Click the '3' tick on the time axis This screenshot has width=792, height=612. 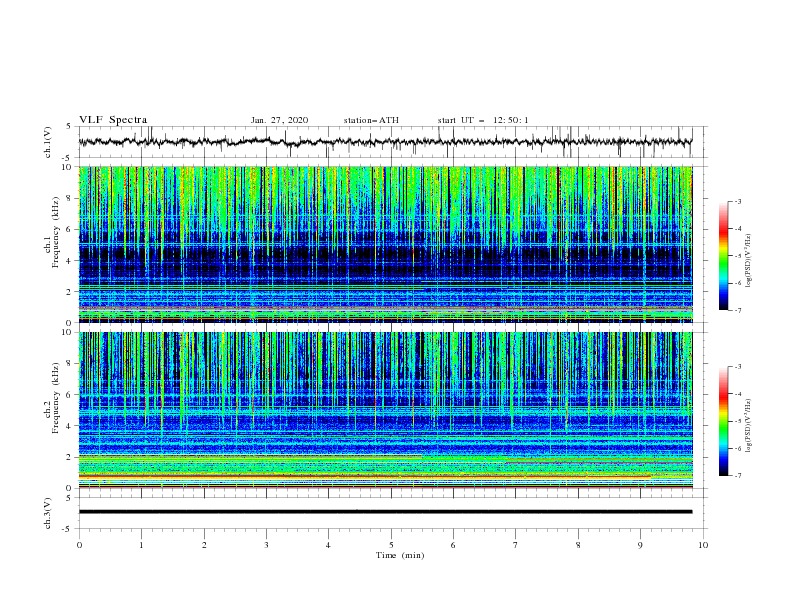266,545
